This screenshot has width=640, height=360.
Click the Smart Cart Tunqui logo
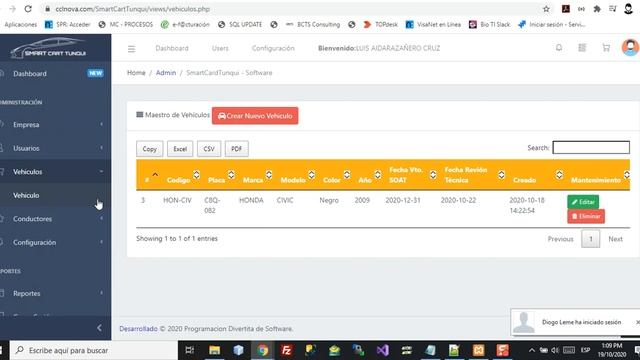pyautogui.click(x=49, y=48)
